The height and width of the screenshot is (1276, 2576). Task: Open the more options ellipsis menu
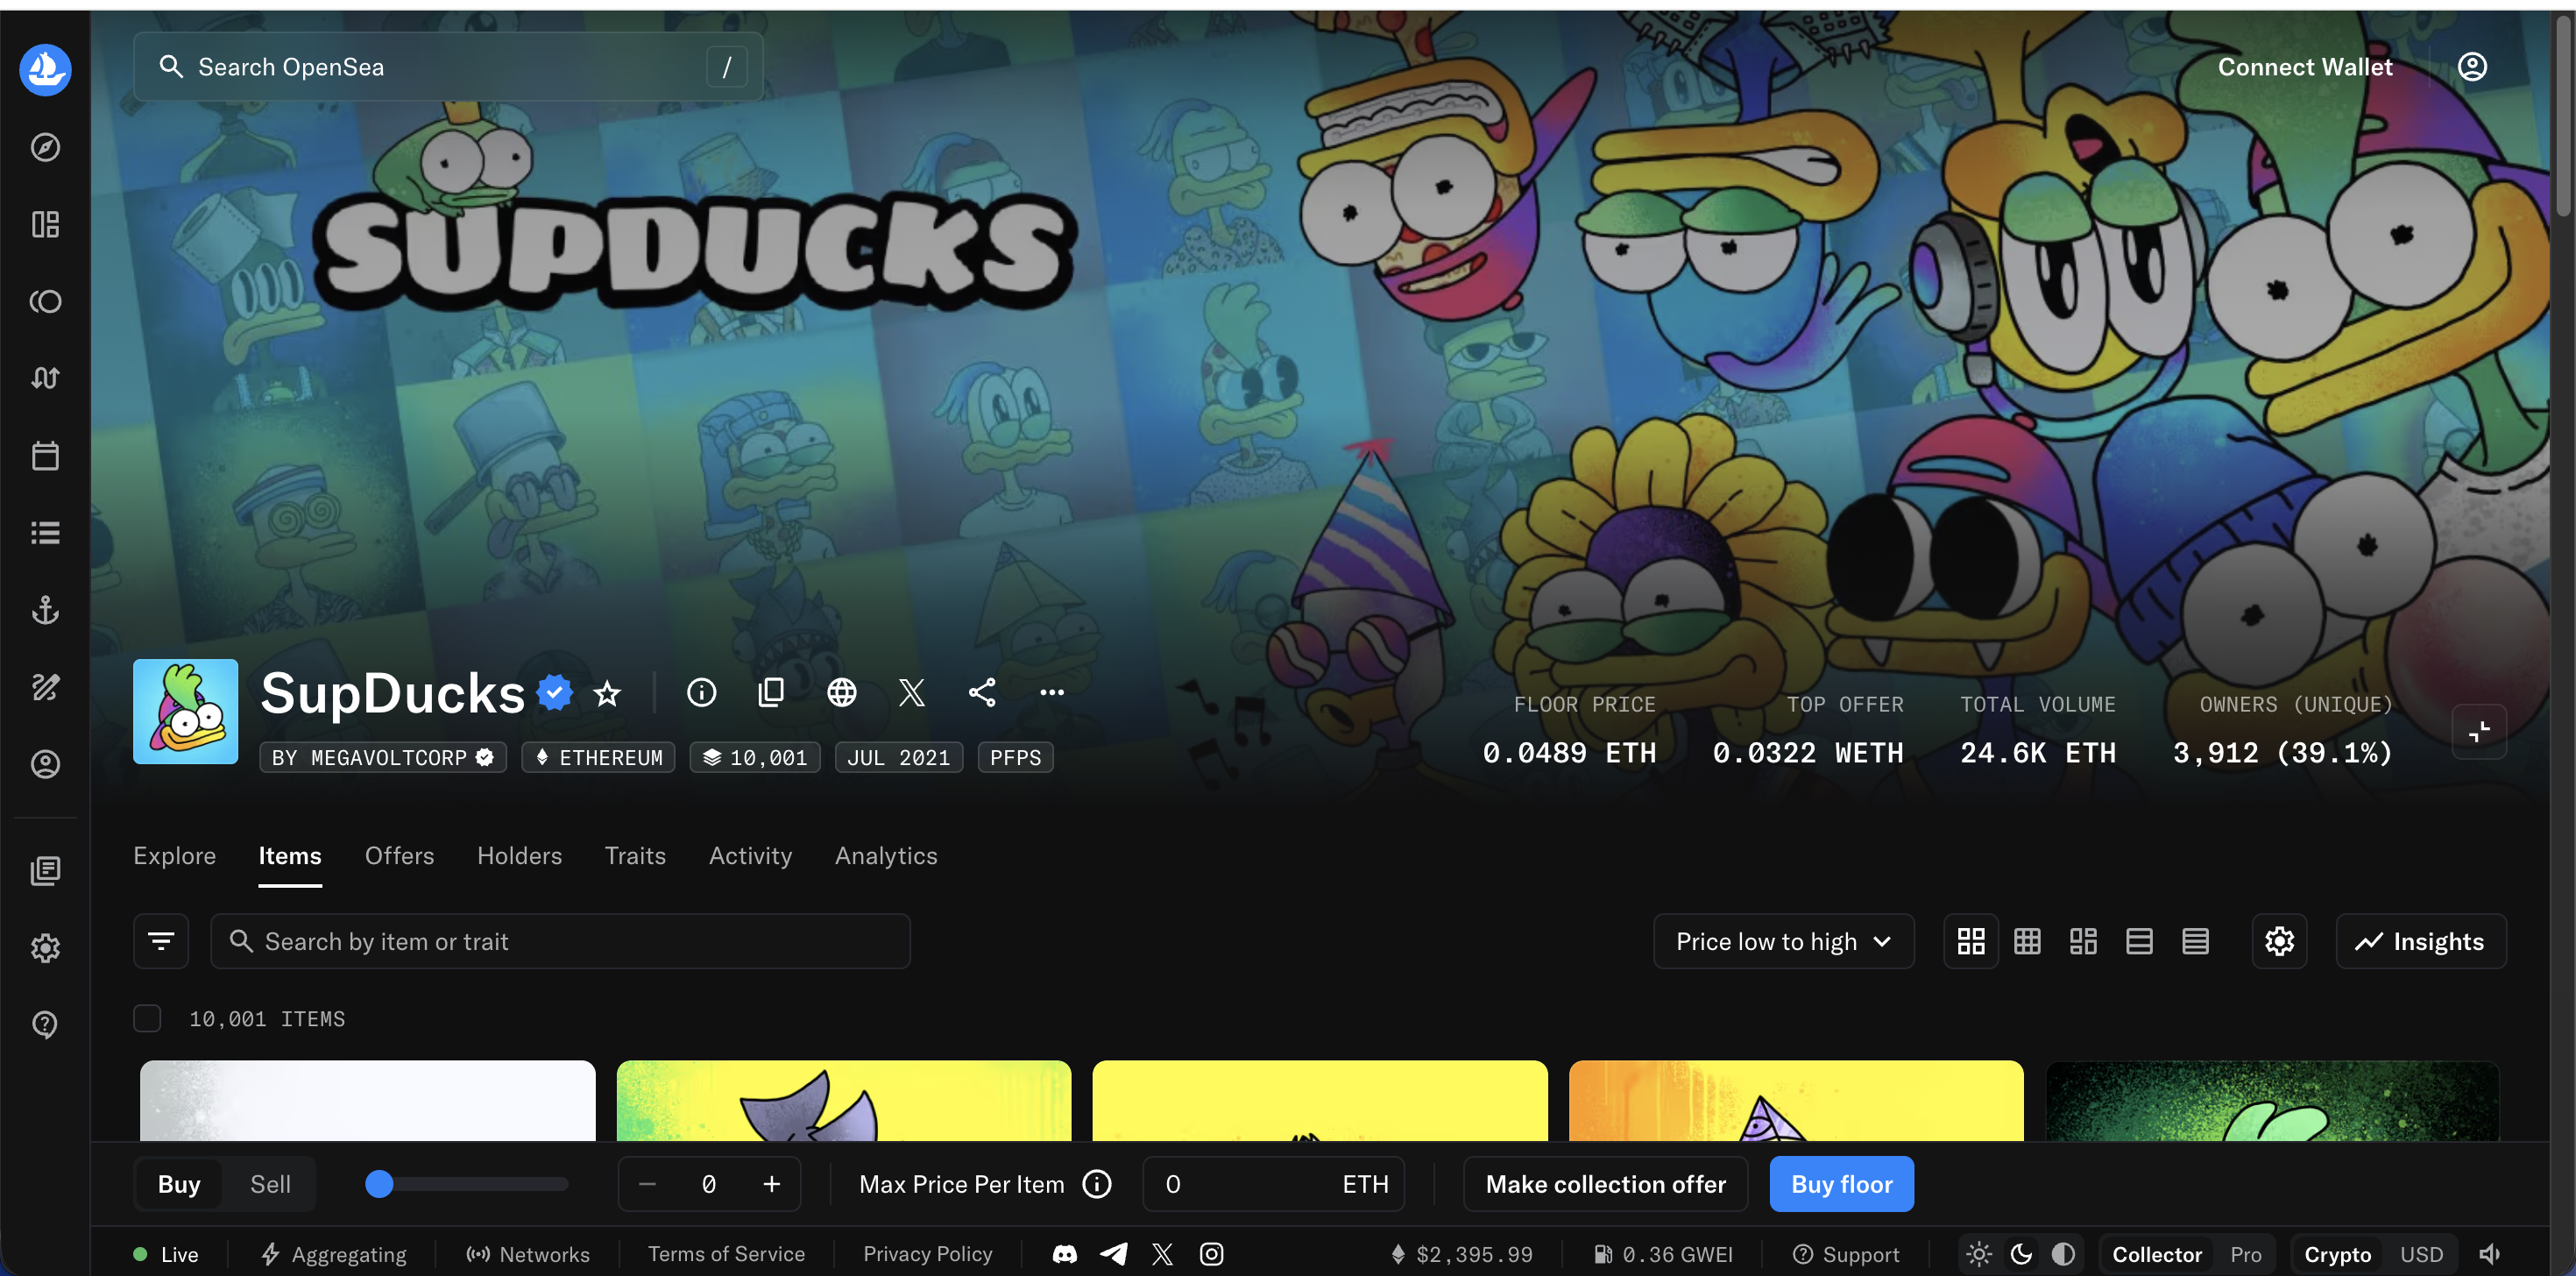click(1051, 692)
